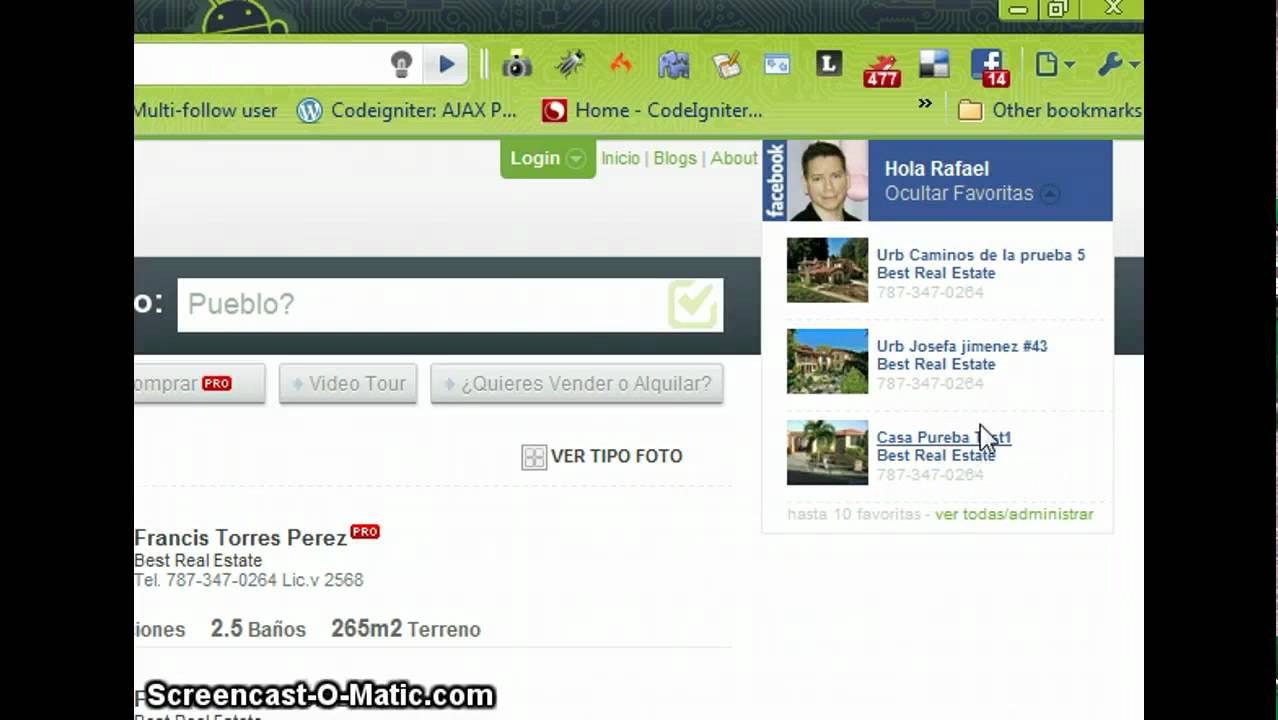Open the page menu dropdown
Viewport: 1278px width, 720px height.
coord(1053,65)
